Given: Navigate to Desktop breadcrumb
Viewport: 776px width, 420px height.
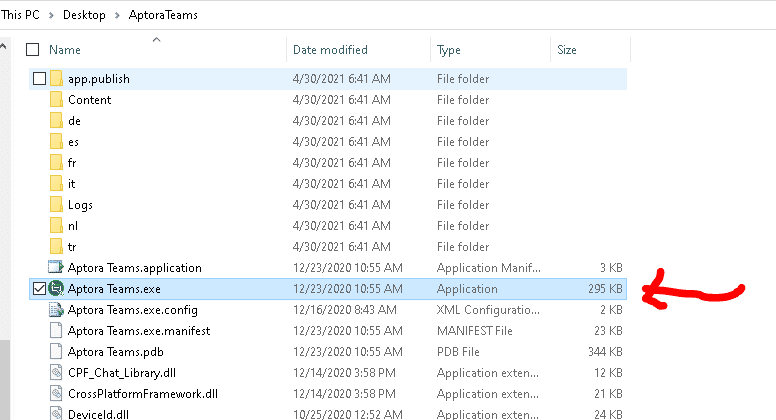Looking at the screenshot, I should [84, 15].
